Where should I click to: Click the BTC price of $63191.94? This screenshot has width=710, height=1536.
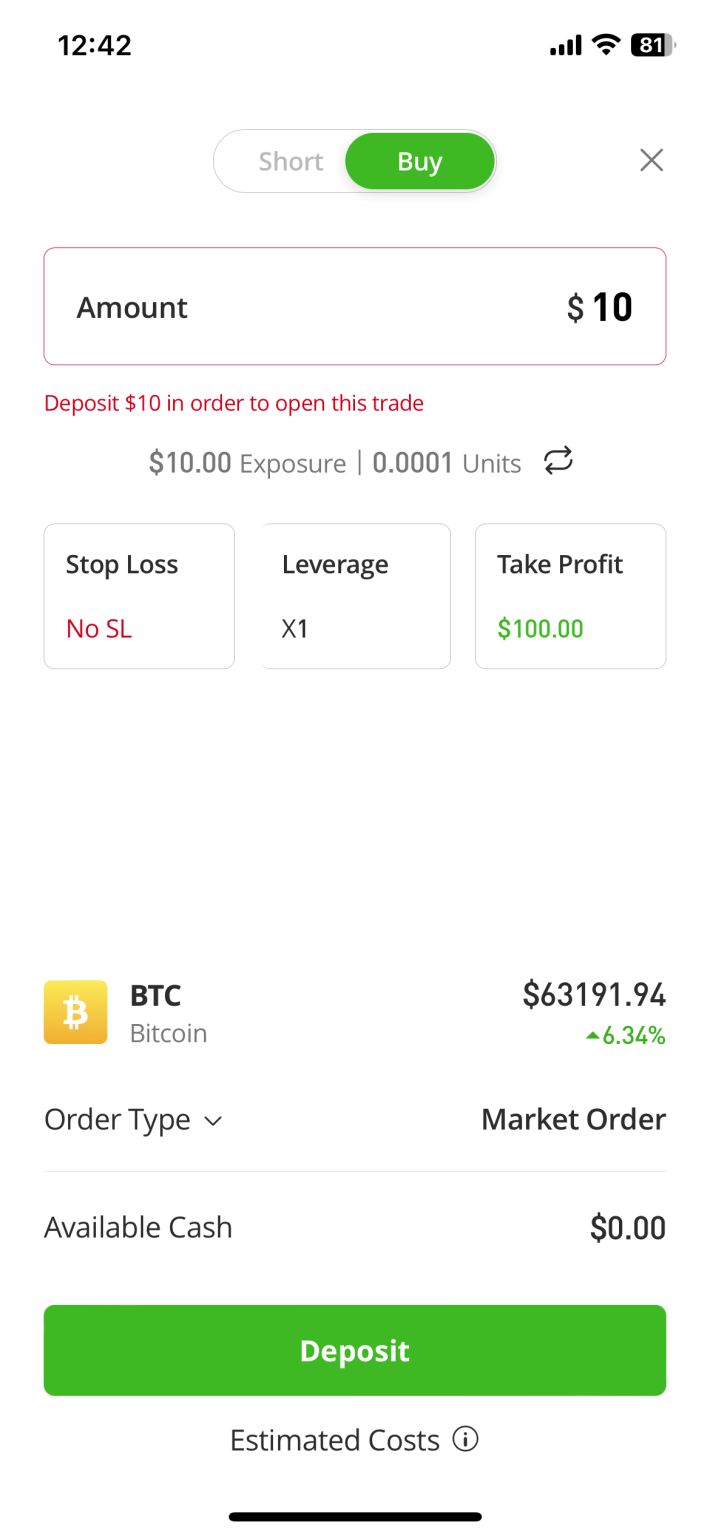(x=594, y=995)
